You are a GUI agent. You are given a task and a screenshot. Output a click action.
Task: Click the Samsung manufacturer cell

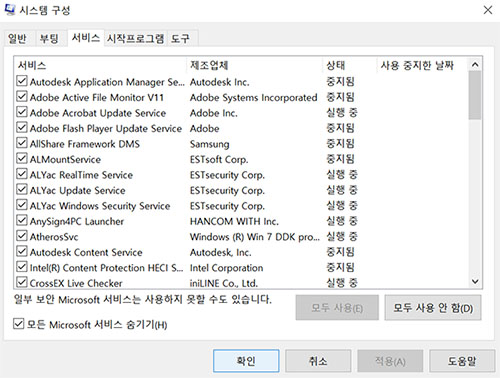click(x=210, y=144)
